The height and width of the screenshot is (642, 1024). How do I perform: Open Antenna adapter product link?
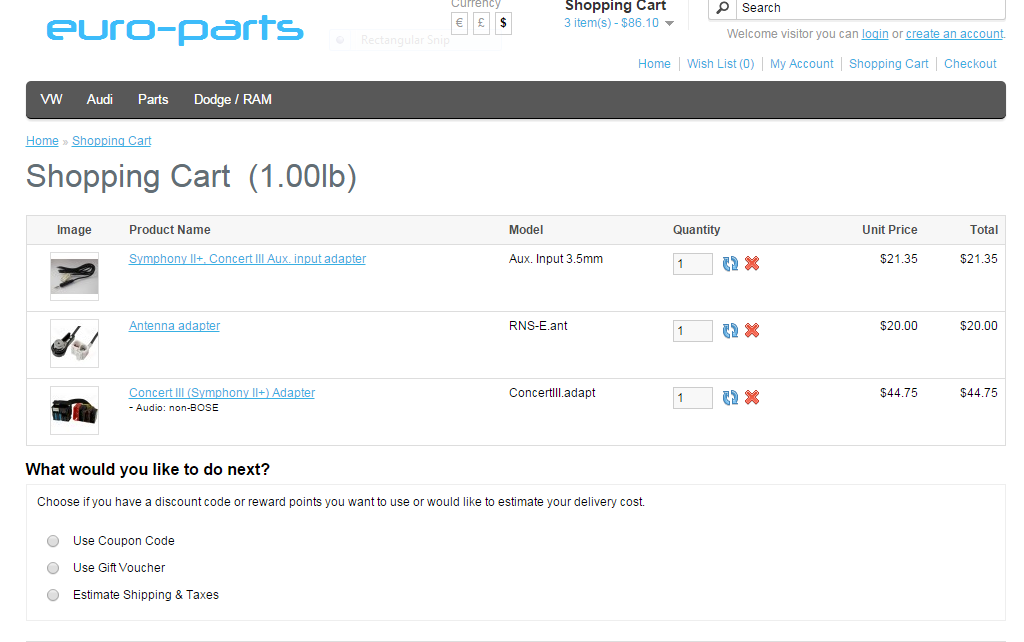pyautogui.click(x=174, y=325)
